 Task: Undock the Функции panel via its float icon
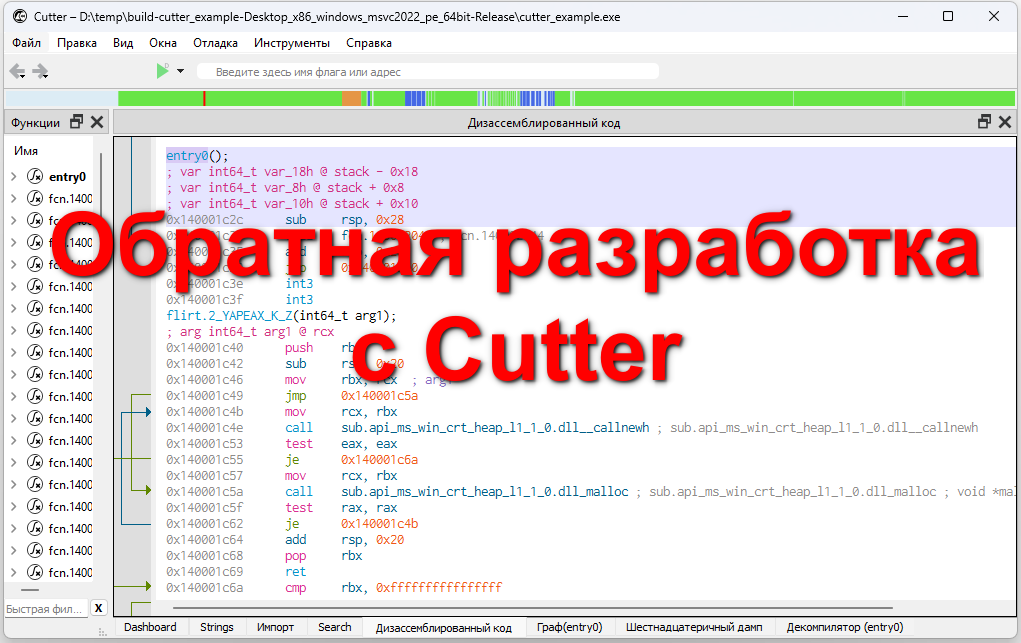coord(77,121)
